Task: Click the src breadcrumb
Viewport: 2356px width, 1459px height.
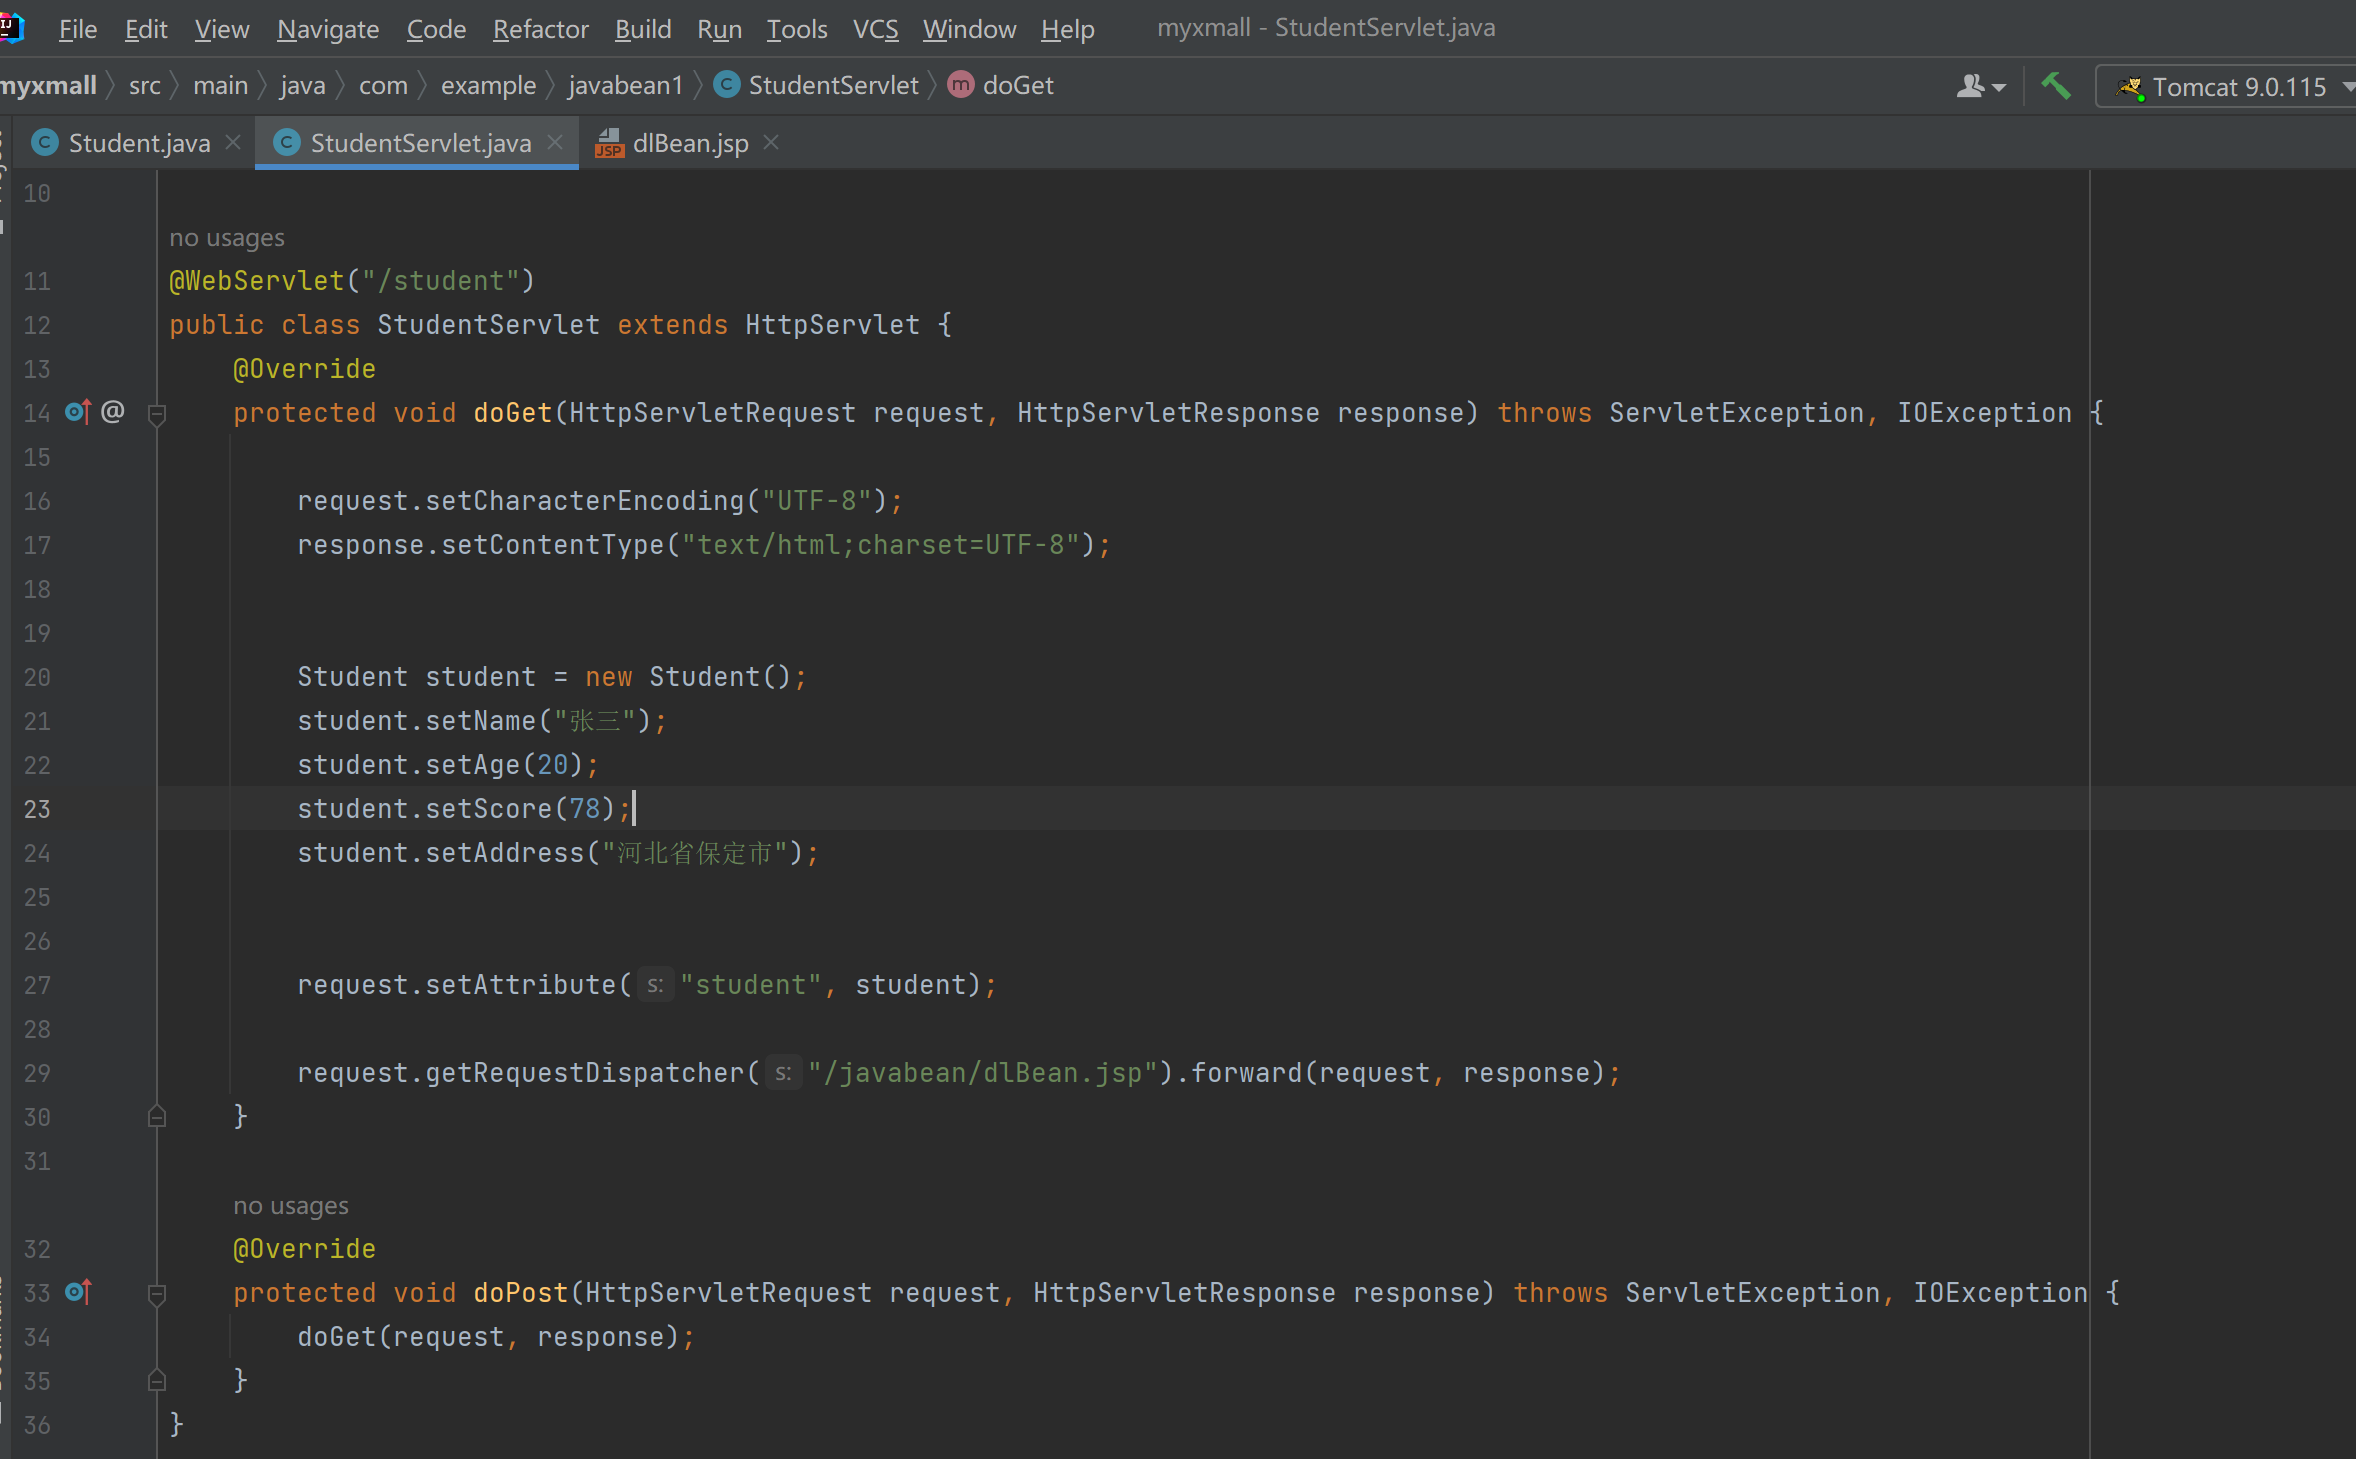Action: [145, 85]
